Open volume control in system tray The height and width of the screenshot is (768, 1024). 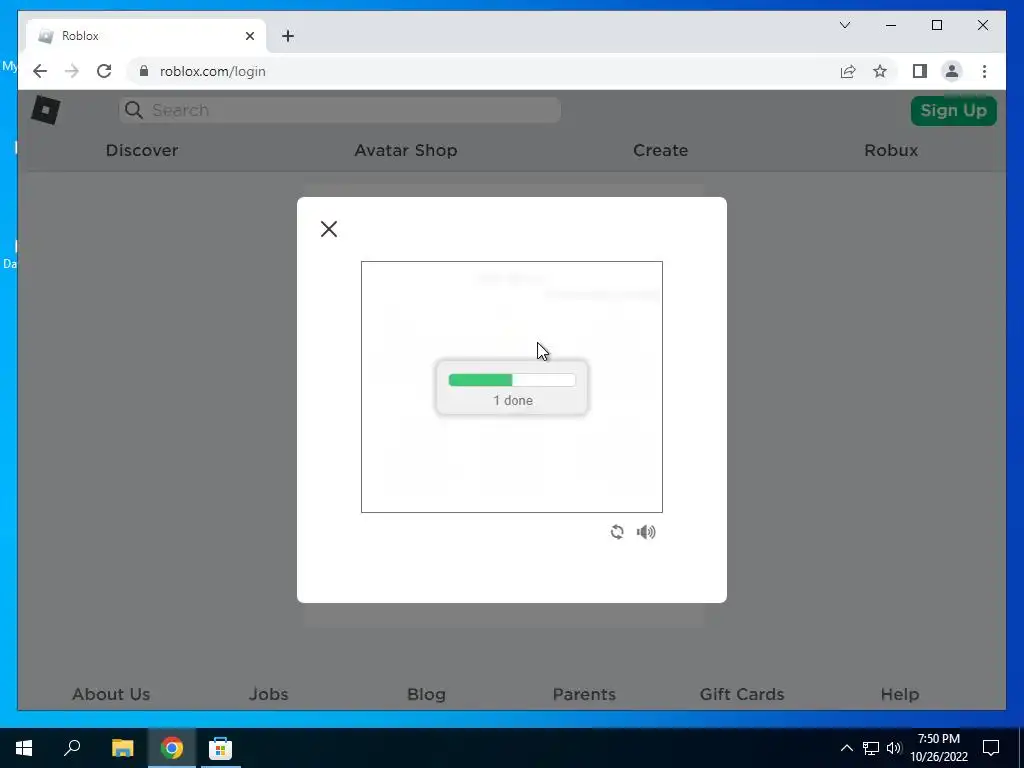click(x=894, y=748)
